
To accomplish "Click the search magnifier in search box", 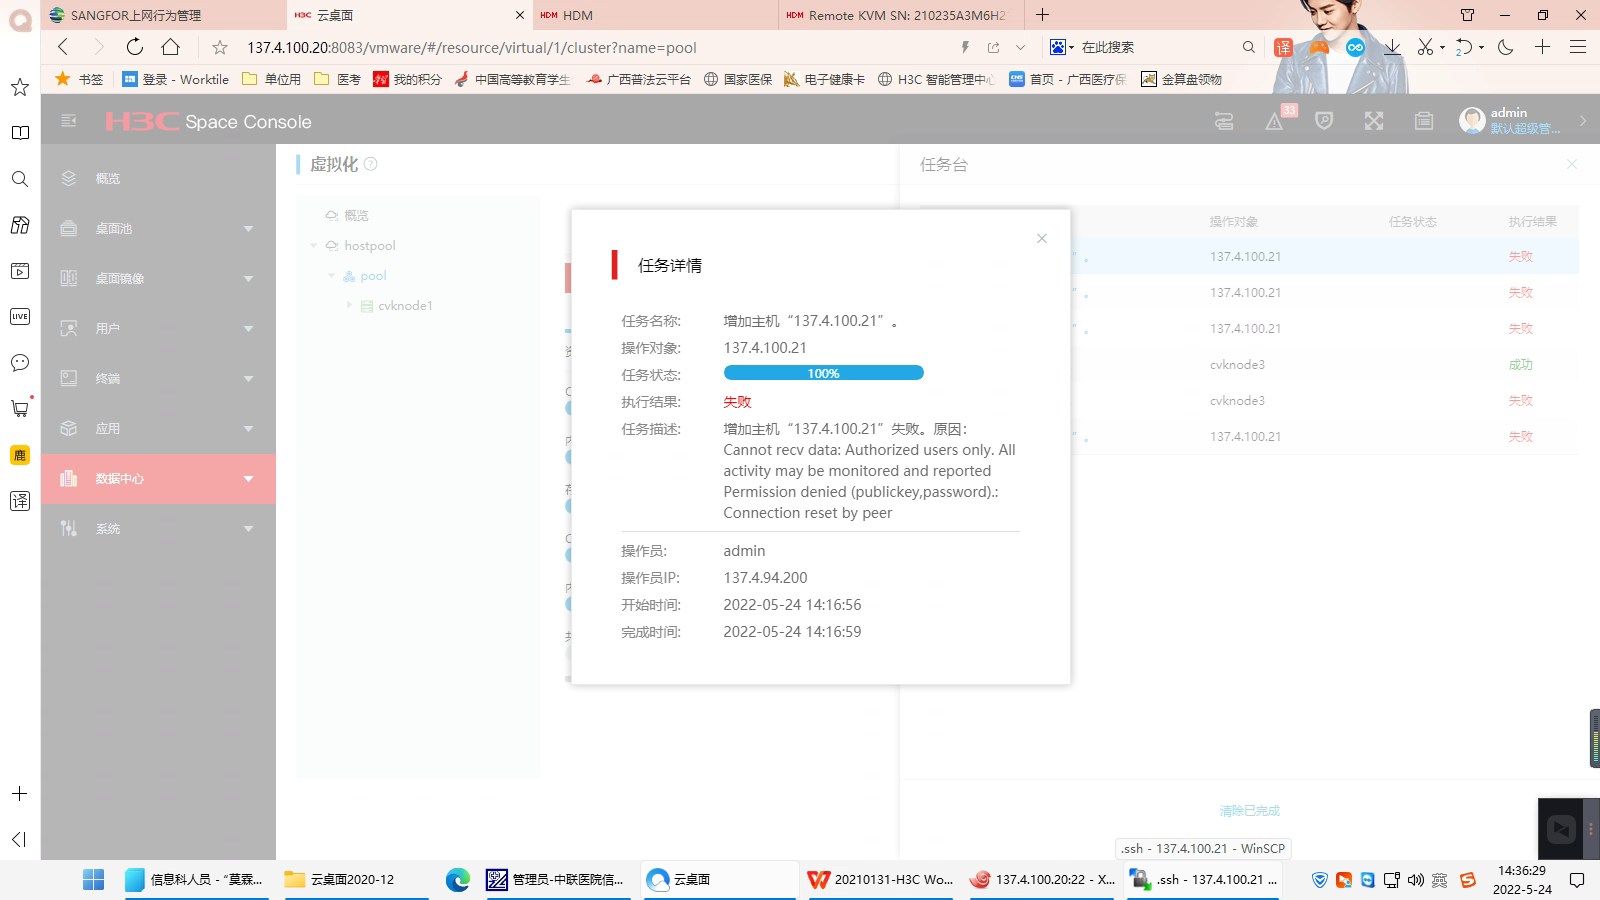I will [x=1248, y=47].
